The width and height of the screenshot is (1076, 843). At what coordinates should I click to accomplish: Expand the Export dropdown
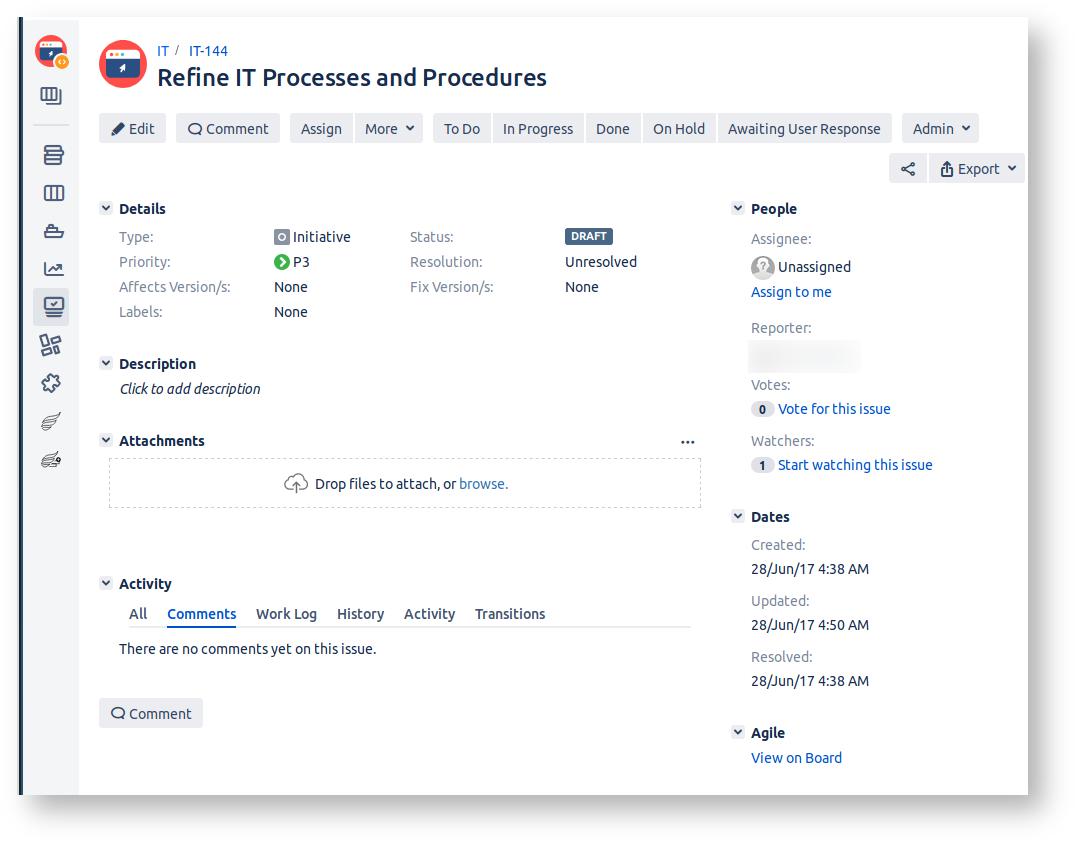click(977, 169)
